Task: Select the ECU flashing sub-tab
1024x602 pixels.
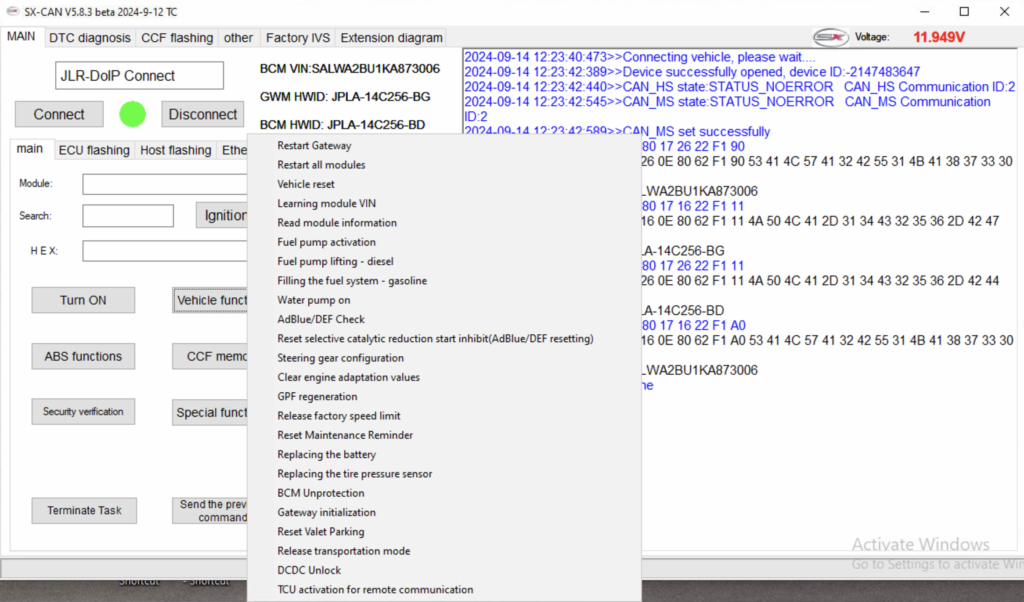Action: click(94, 150)
